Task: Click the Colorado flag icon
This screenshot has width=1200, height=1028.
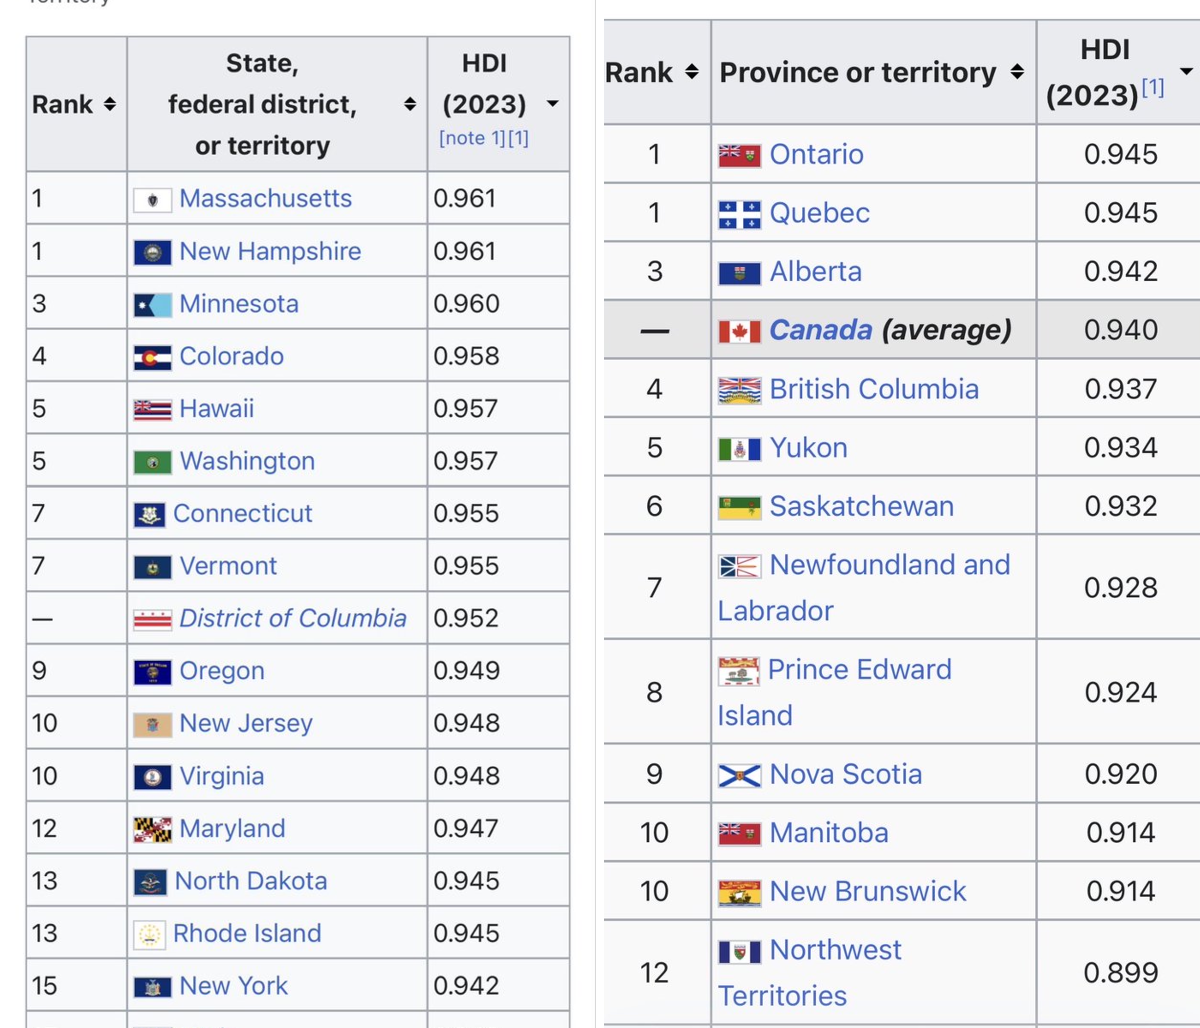Action: pos(152,357)
